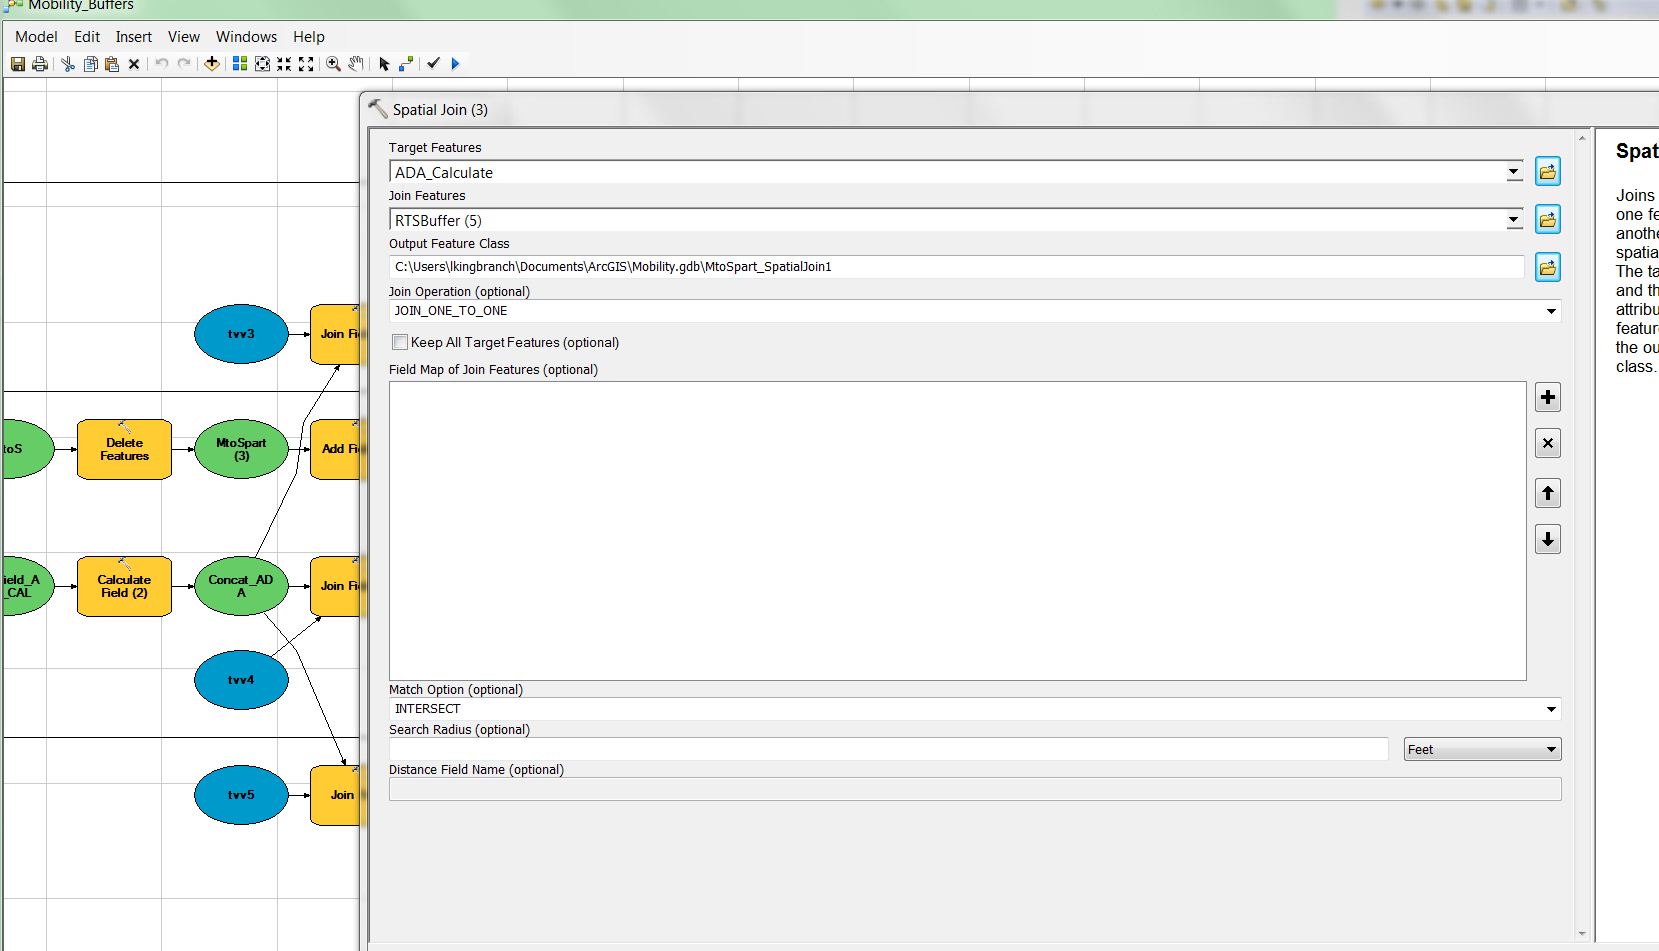The height and width of the screenshot is (951, 1659).
Task: Add data or tool to model
Action: 212,64
